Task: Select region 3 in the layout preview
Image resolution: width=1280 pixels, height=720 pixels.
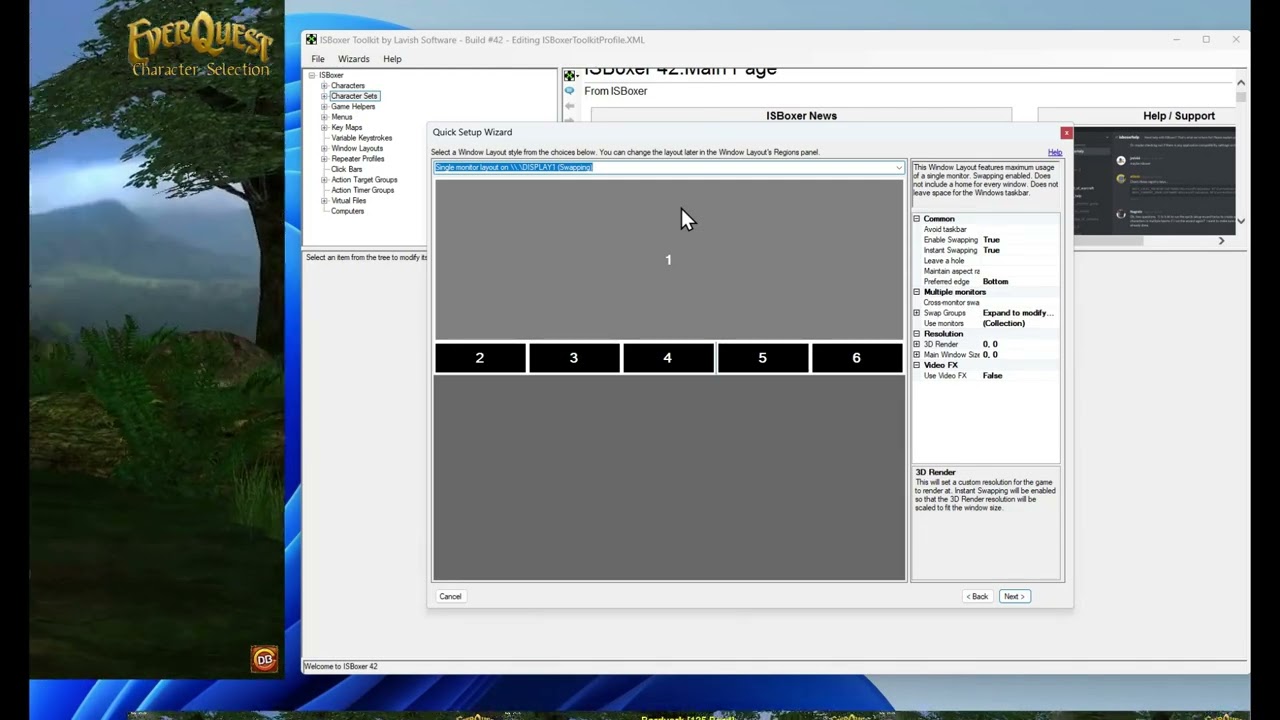Action: click(x=574, y=358)
